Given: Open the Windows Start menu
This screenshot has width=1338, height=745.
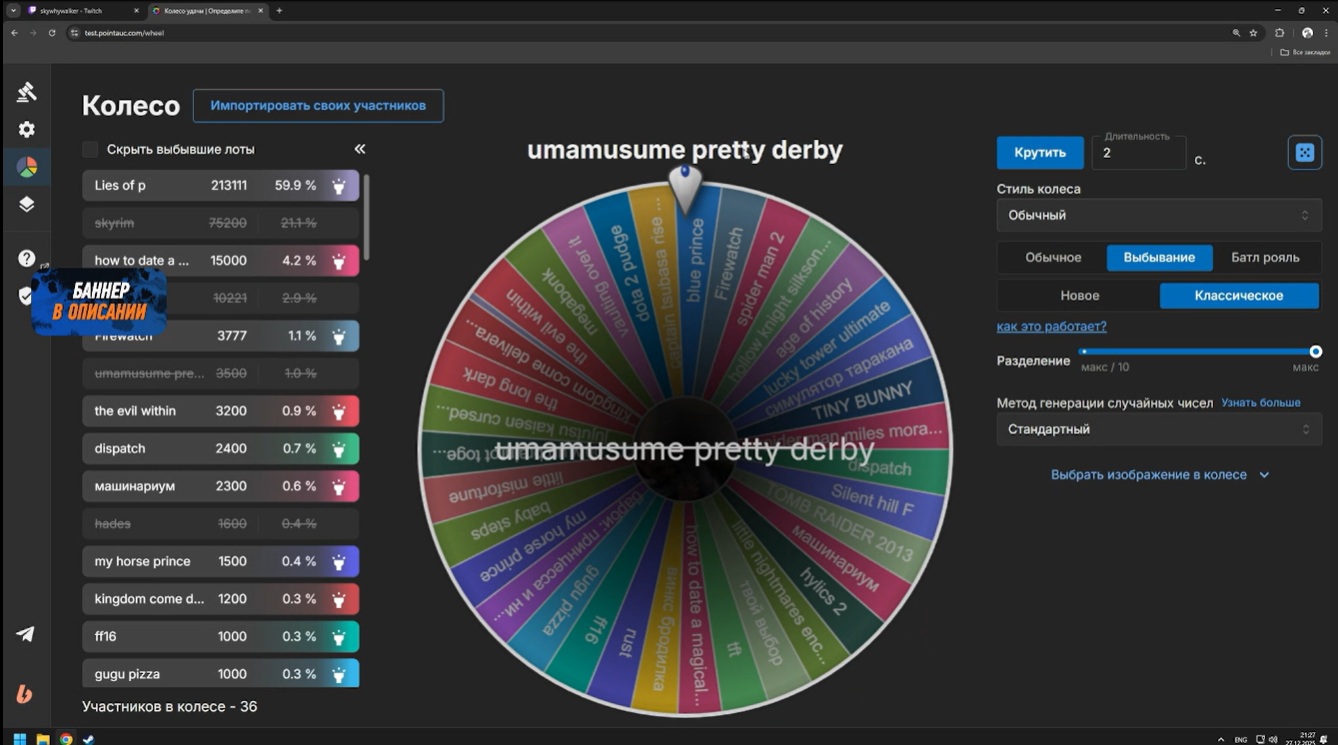Looking at the screenshot, I should pyautogui.click(x=19, y=739).
